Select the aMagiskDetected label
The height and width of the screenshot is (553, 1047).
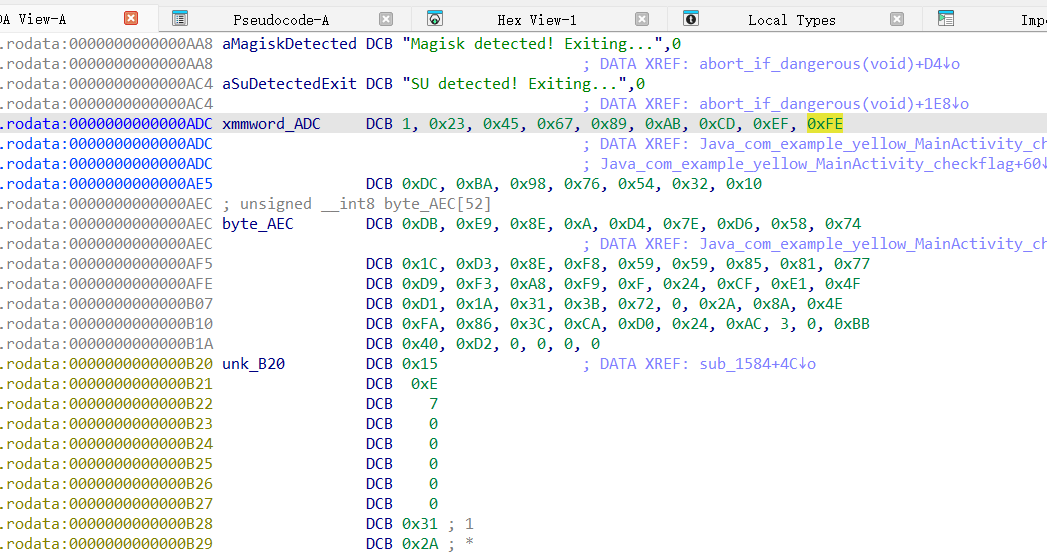point(289,44)
